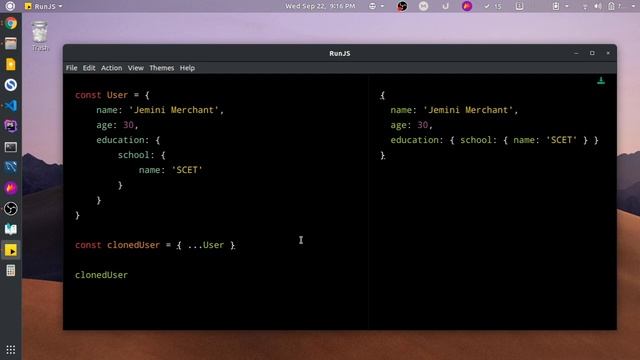640x360 pixels.
Task: Click the OBS tray icon in top bar
Action: [402, 6]
